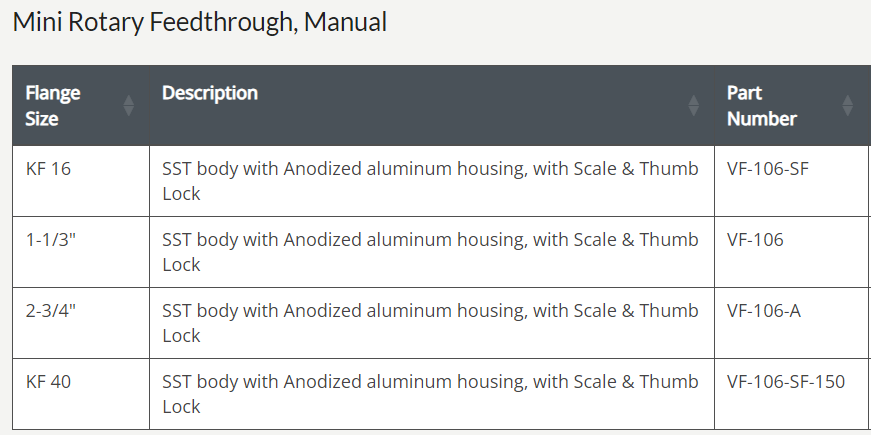
Task: Click the 1-1/3" flange size cell
Action: pyautogui.click(x=81, y=252)
